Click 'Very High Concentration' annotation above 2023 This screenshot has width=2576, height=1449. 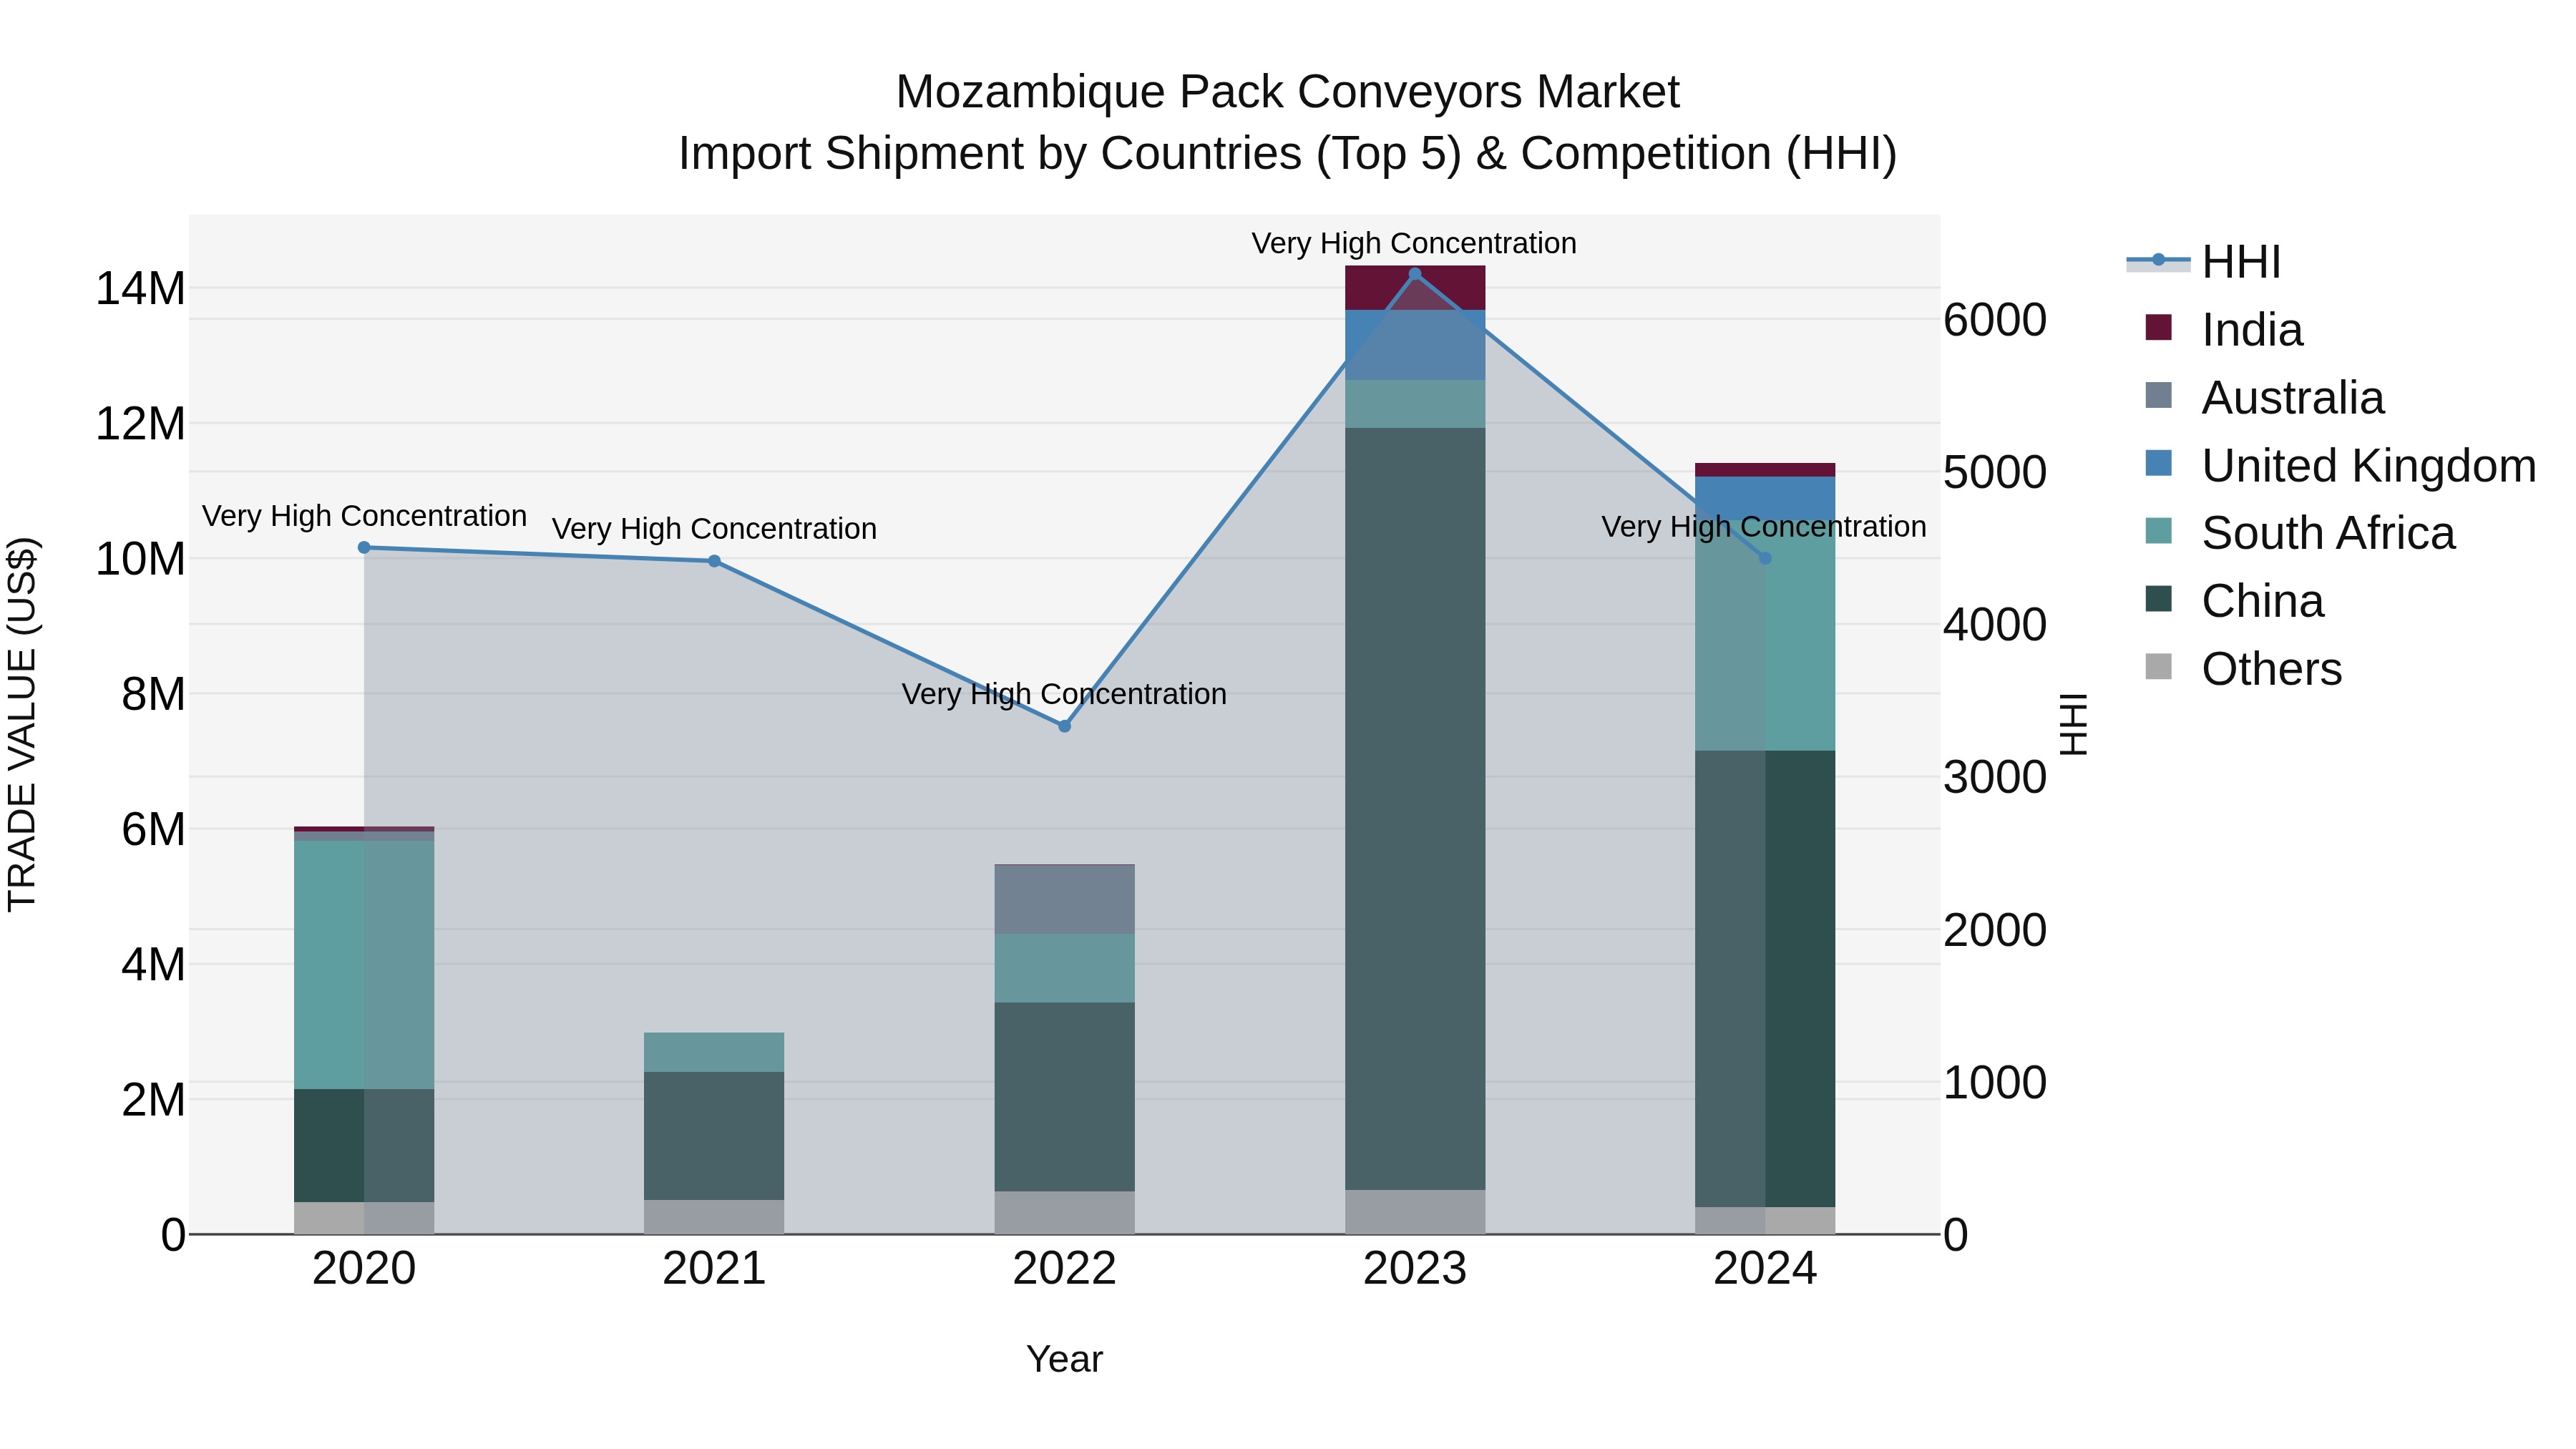[x=1414, y=243]
